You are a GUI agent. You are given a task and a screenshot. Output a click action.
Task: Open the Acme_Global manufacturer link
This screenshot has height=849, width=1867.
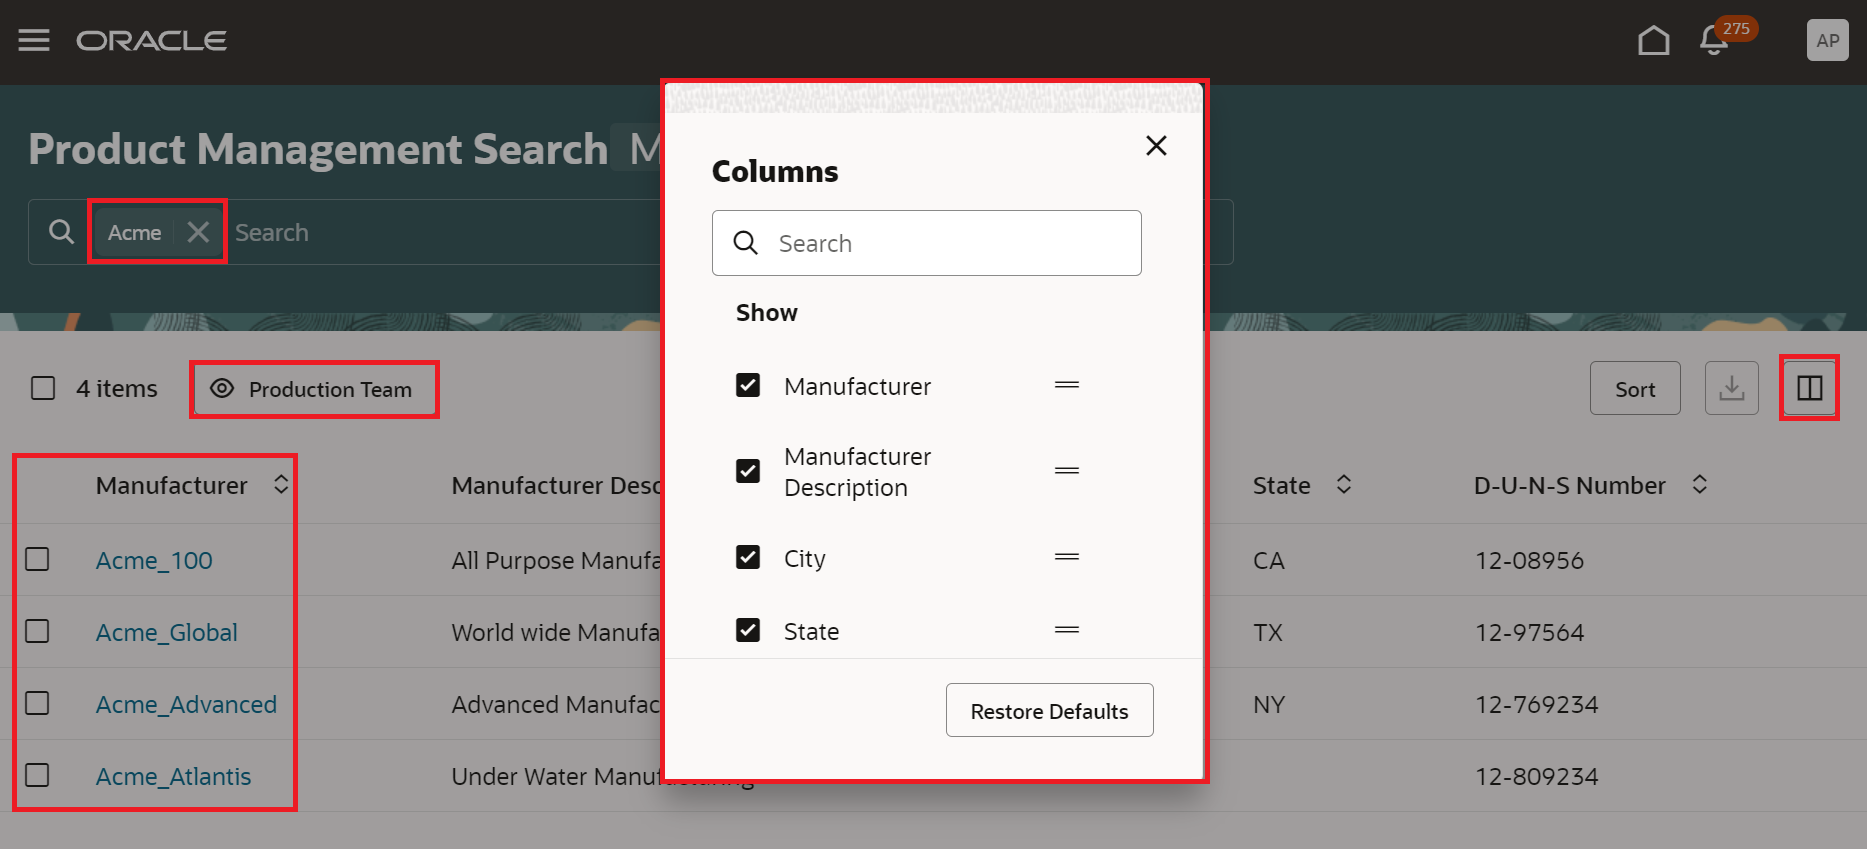(167, 633)
